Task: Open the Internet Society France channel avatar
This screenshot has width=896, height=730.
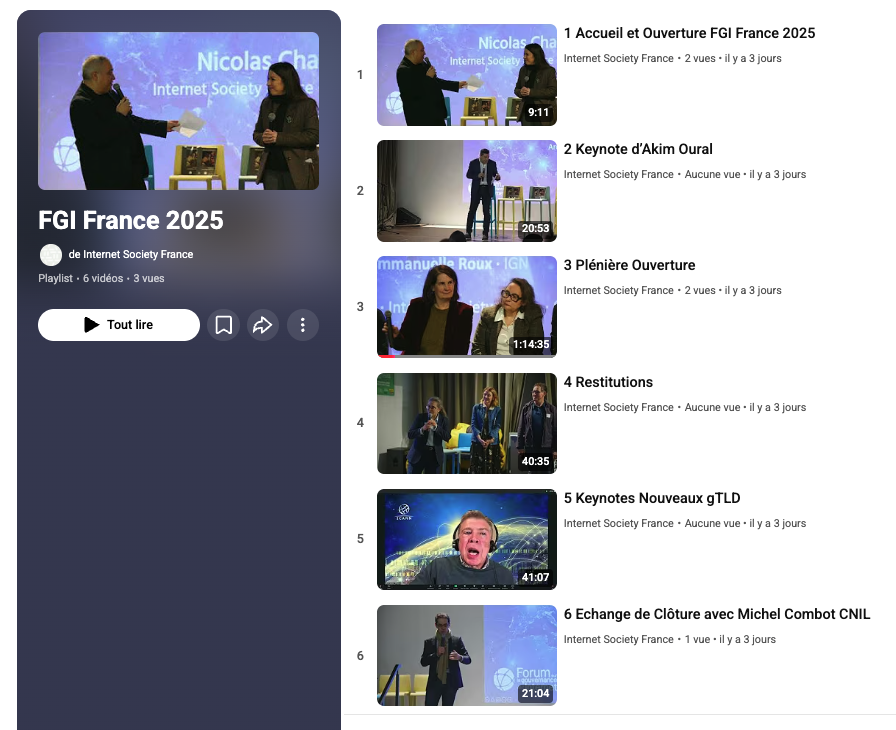Action: 51,255
